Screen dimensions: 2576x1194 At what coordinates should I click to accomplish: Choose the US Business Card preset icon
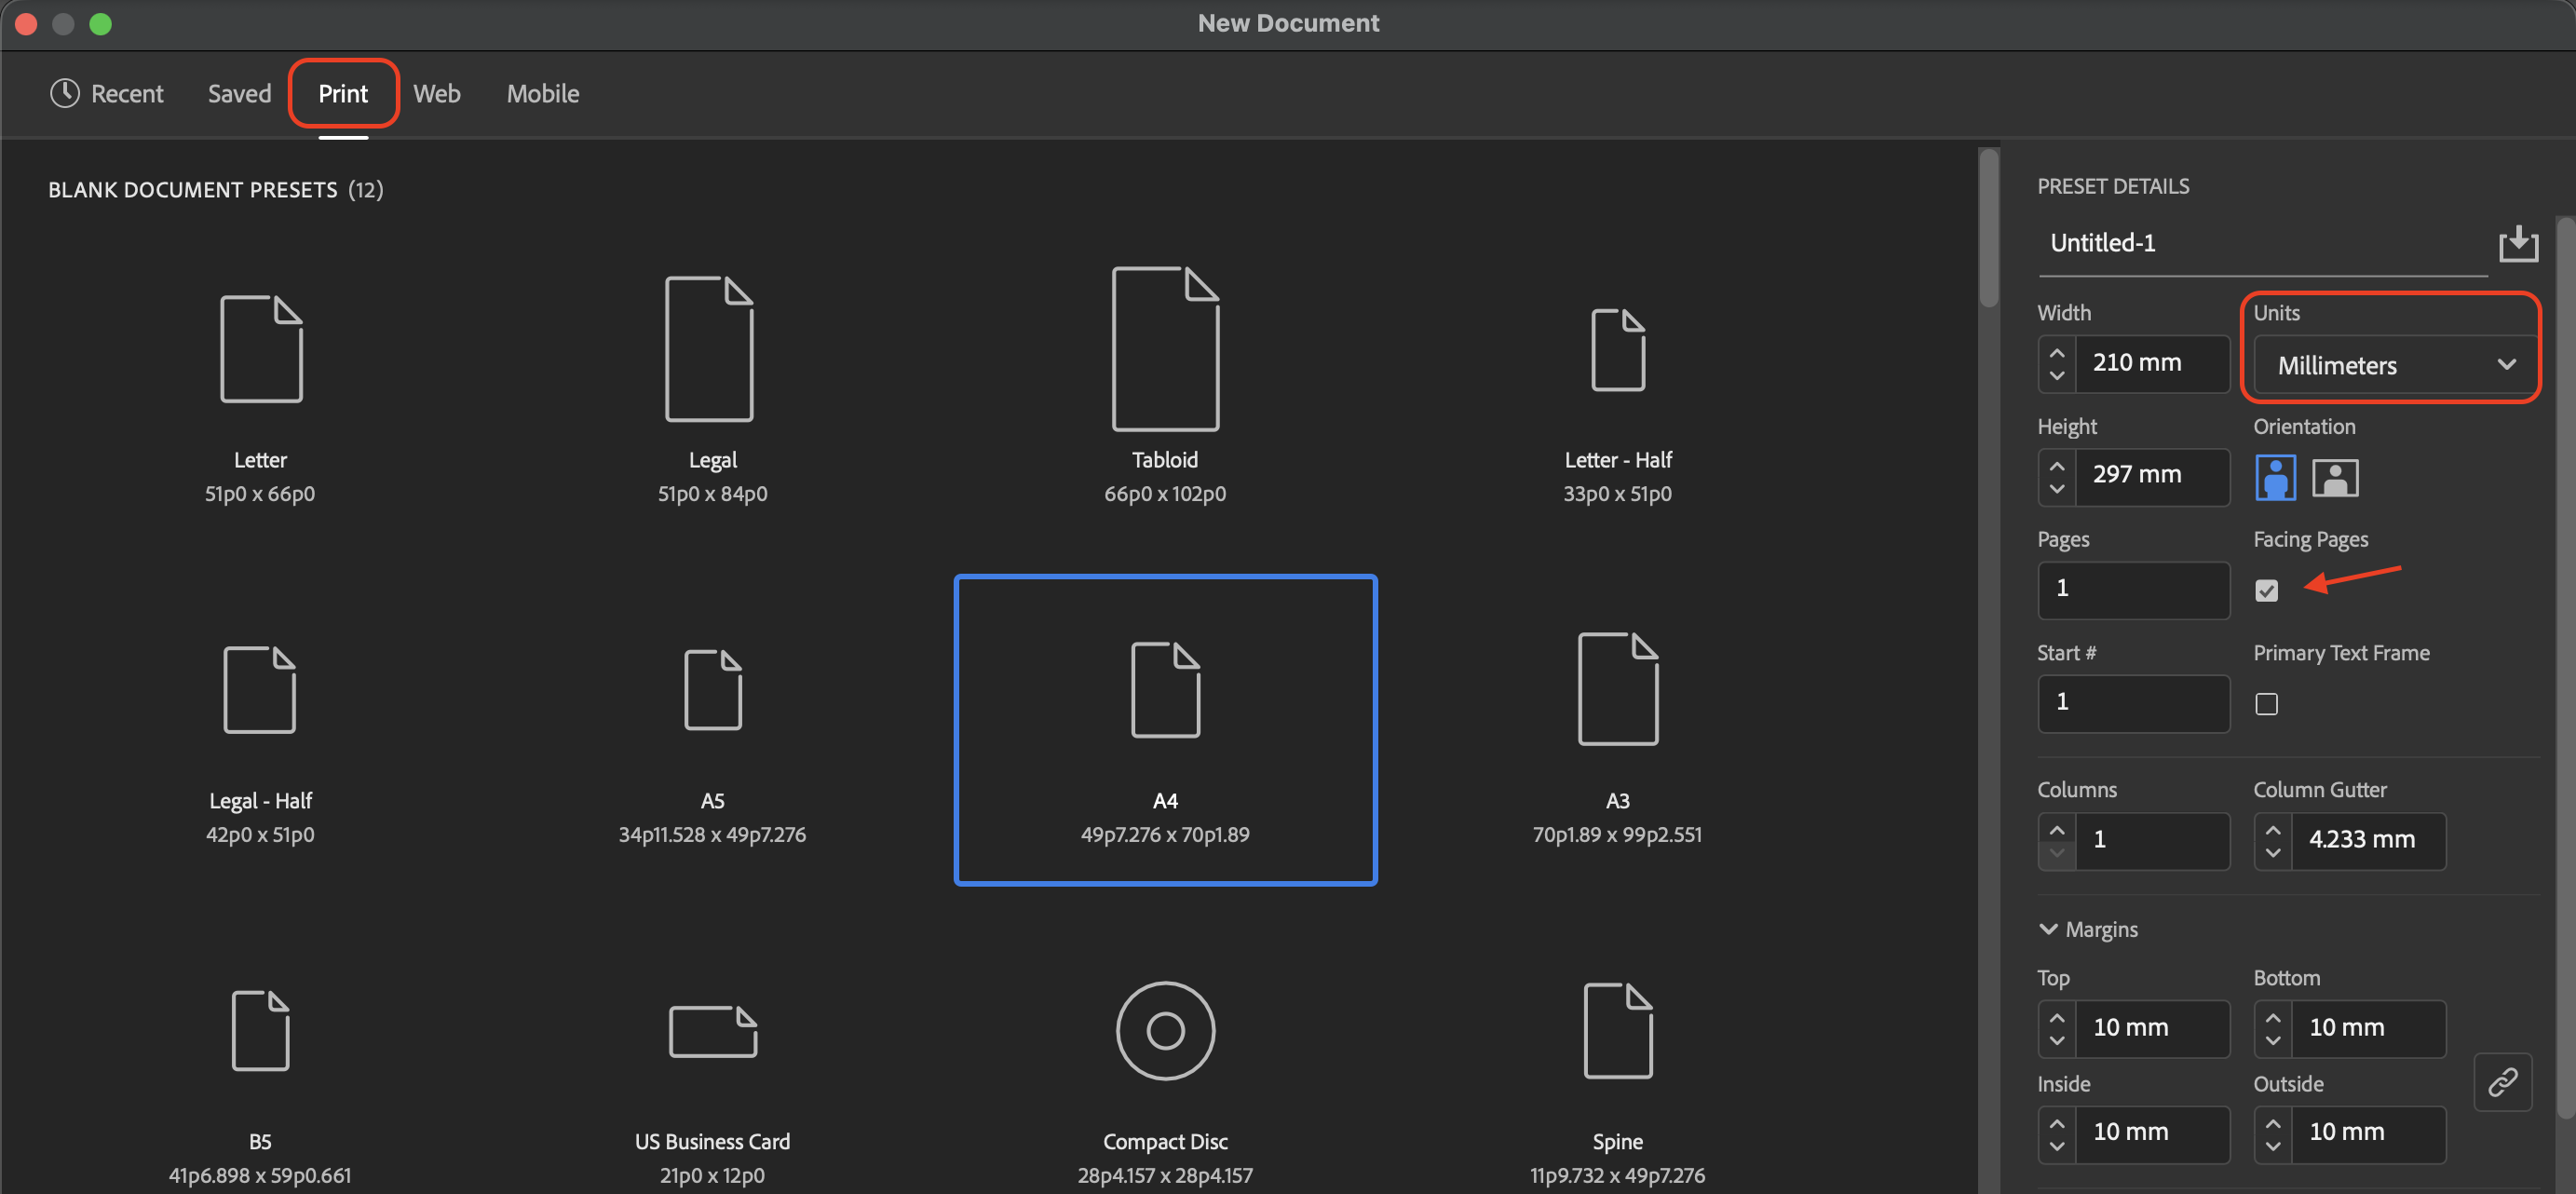(712, 1031)
